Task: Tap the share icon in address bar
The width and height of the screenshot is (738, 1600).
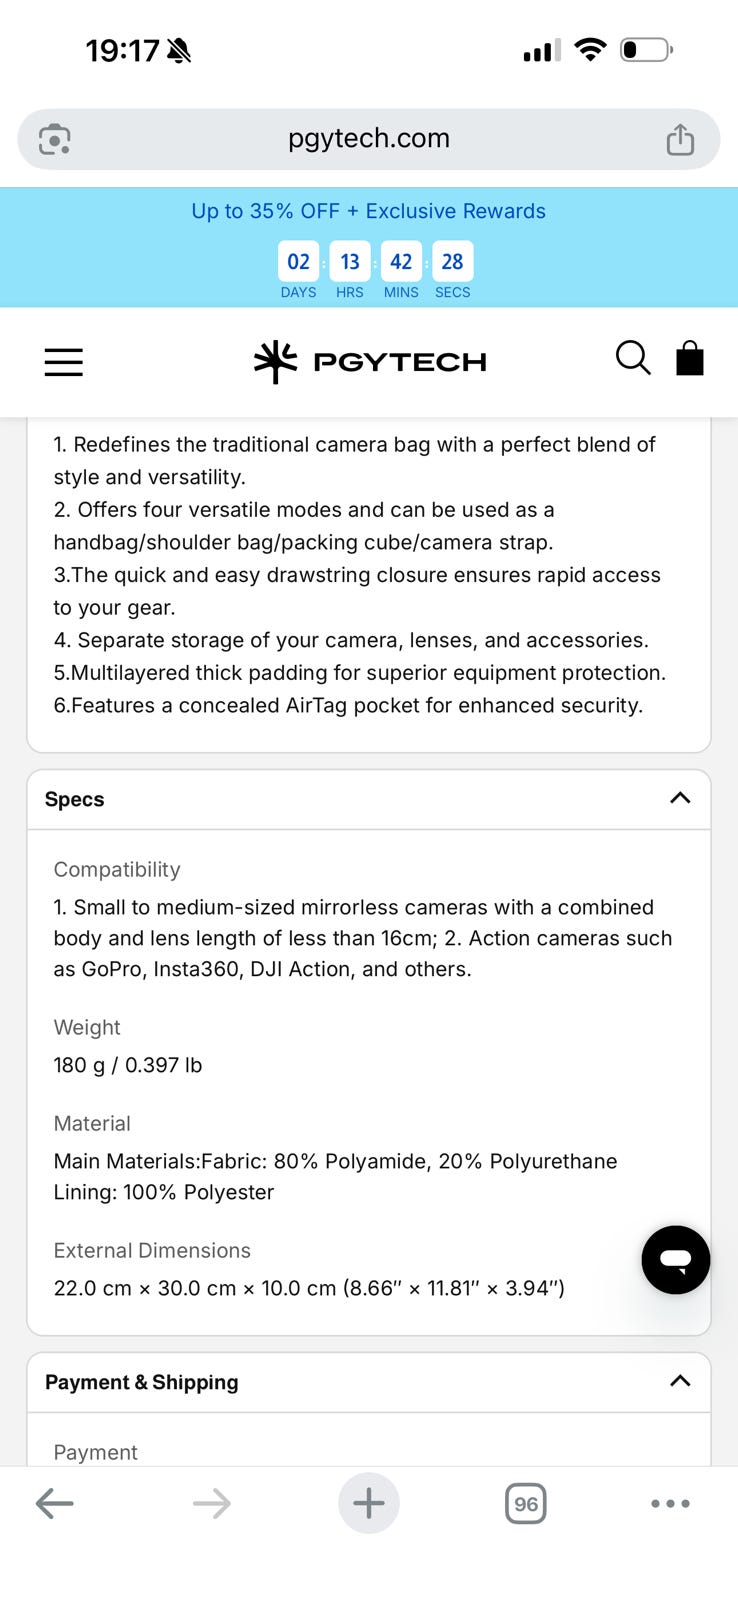Action: coord(680,139)
